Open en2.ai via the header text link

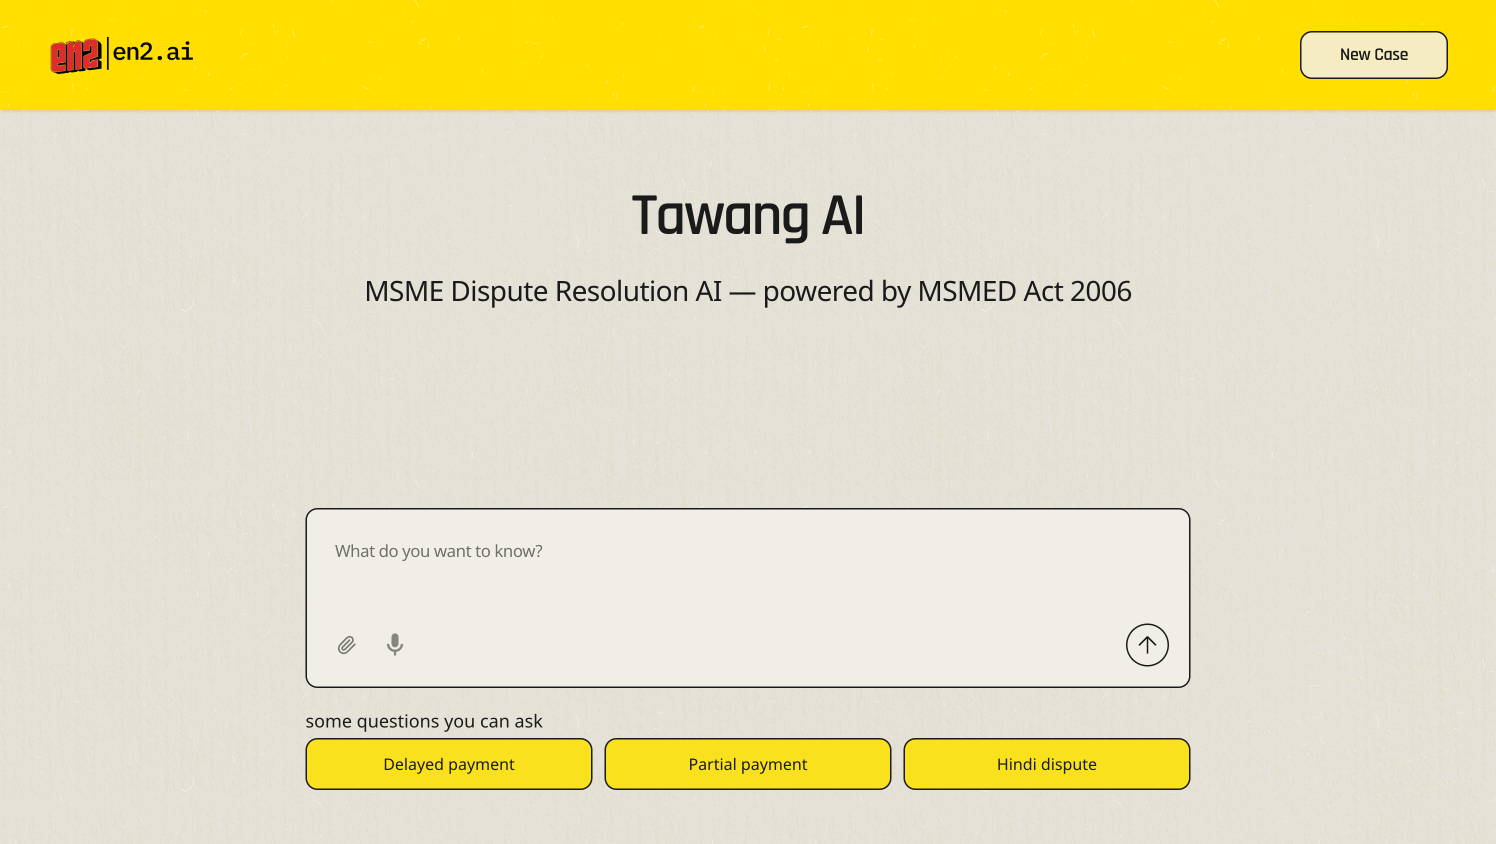point(151,52)
